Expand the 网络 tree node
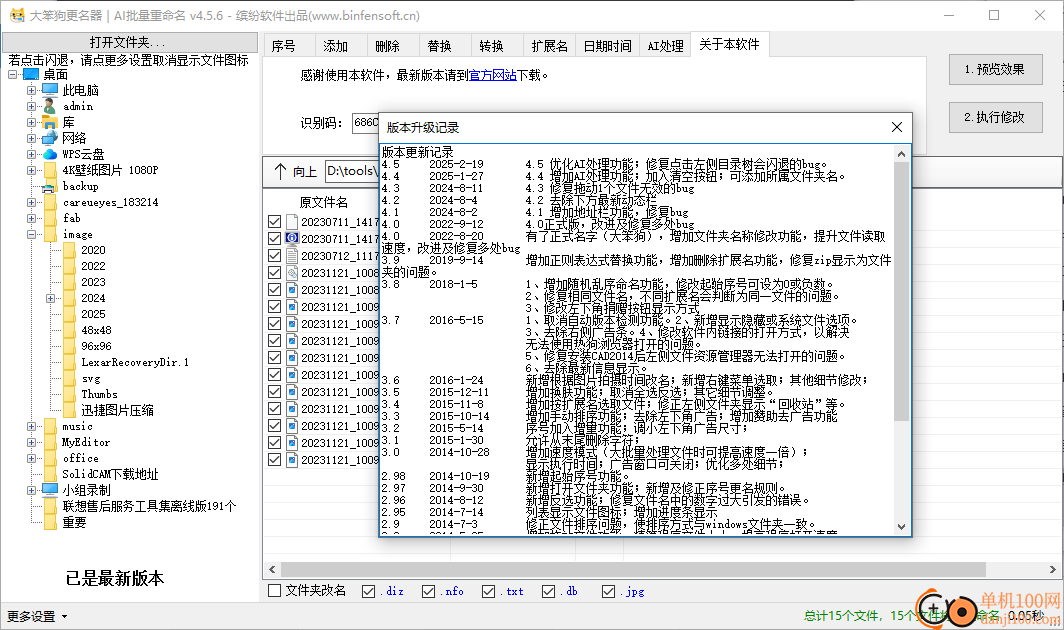1064x630 pixels. click(31, 138)
